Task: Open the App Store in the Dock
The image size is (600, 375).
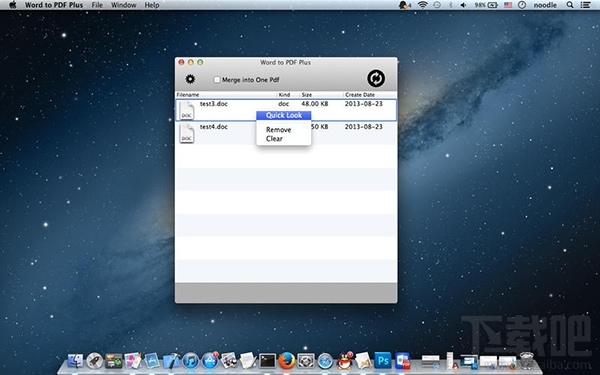Action: click(209, 361)
